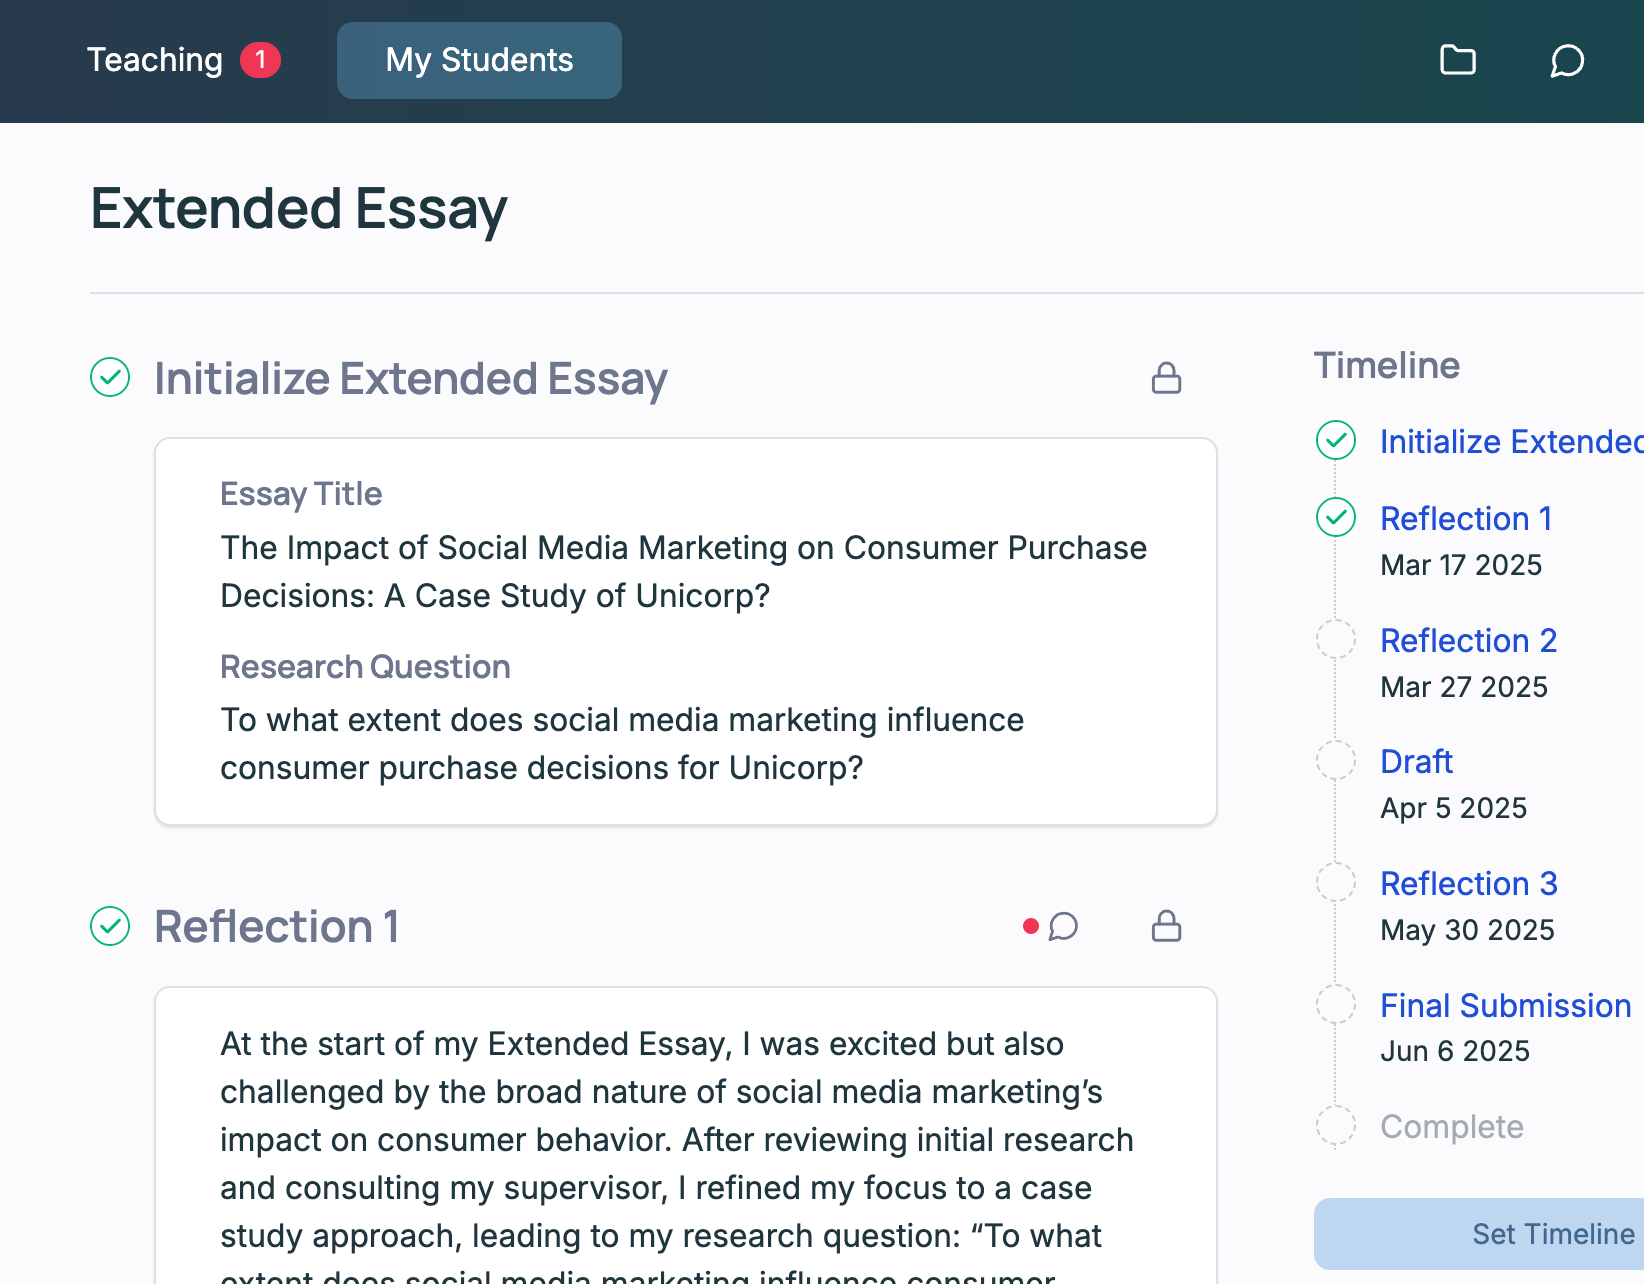Toggle the completion circle for Reflection 2
This screenshot has height=1284, width=1644.
point(1336,639)
